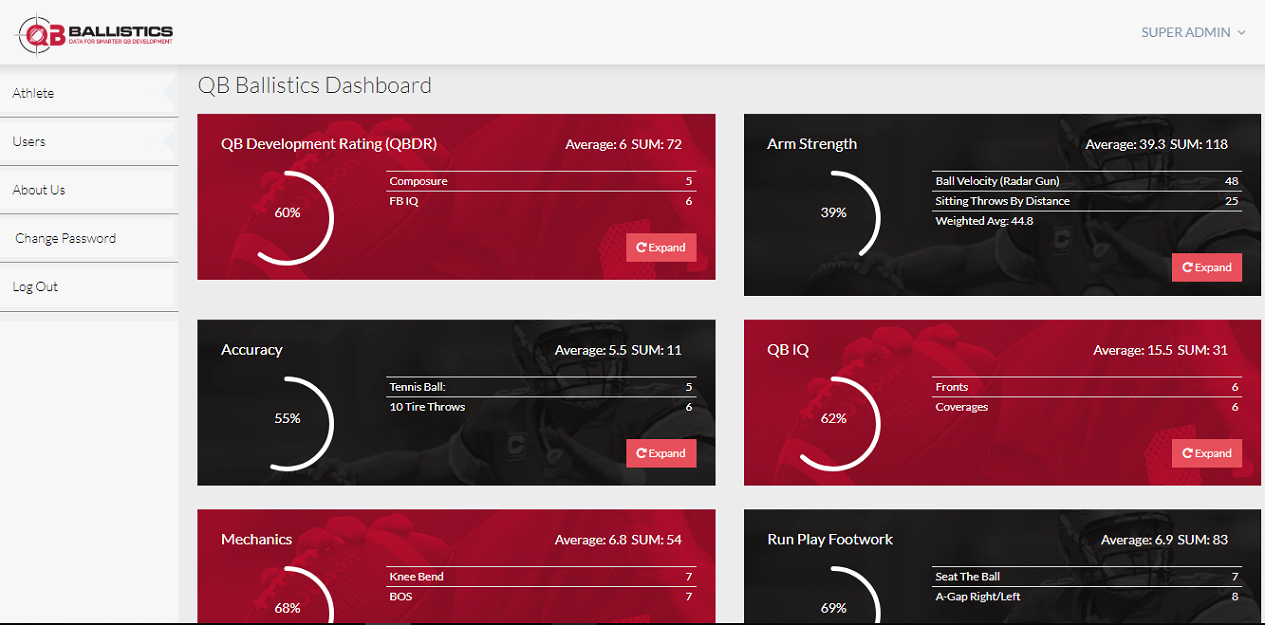This screenshot has height=625, width=1265.
Task: Open the About Us page
Action: coord(39,190)
